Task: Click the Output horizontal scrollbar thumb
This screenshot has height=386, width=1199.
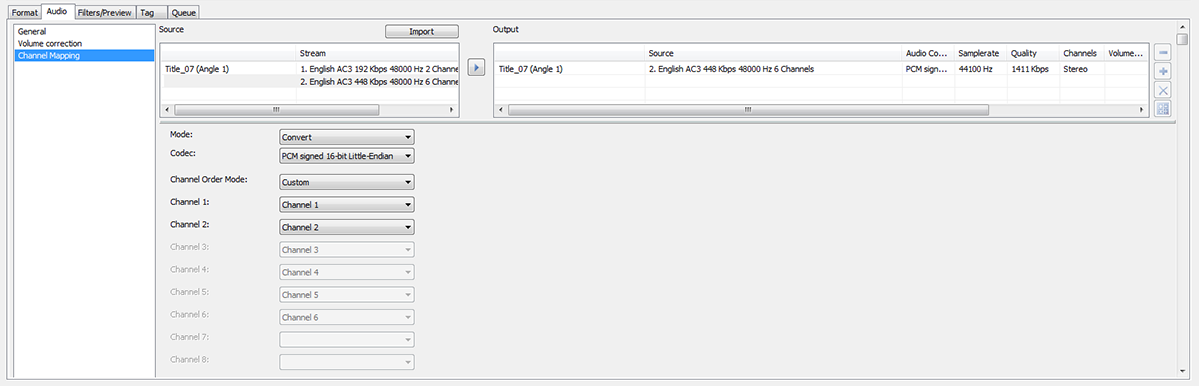Action: point(748,110)
